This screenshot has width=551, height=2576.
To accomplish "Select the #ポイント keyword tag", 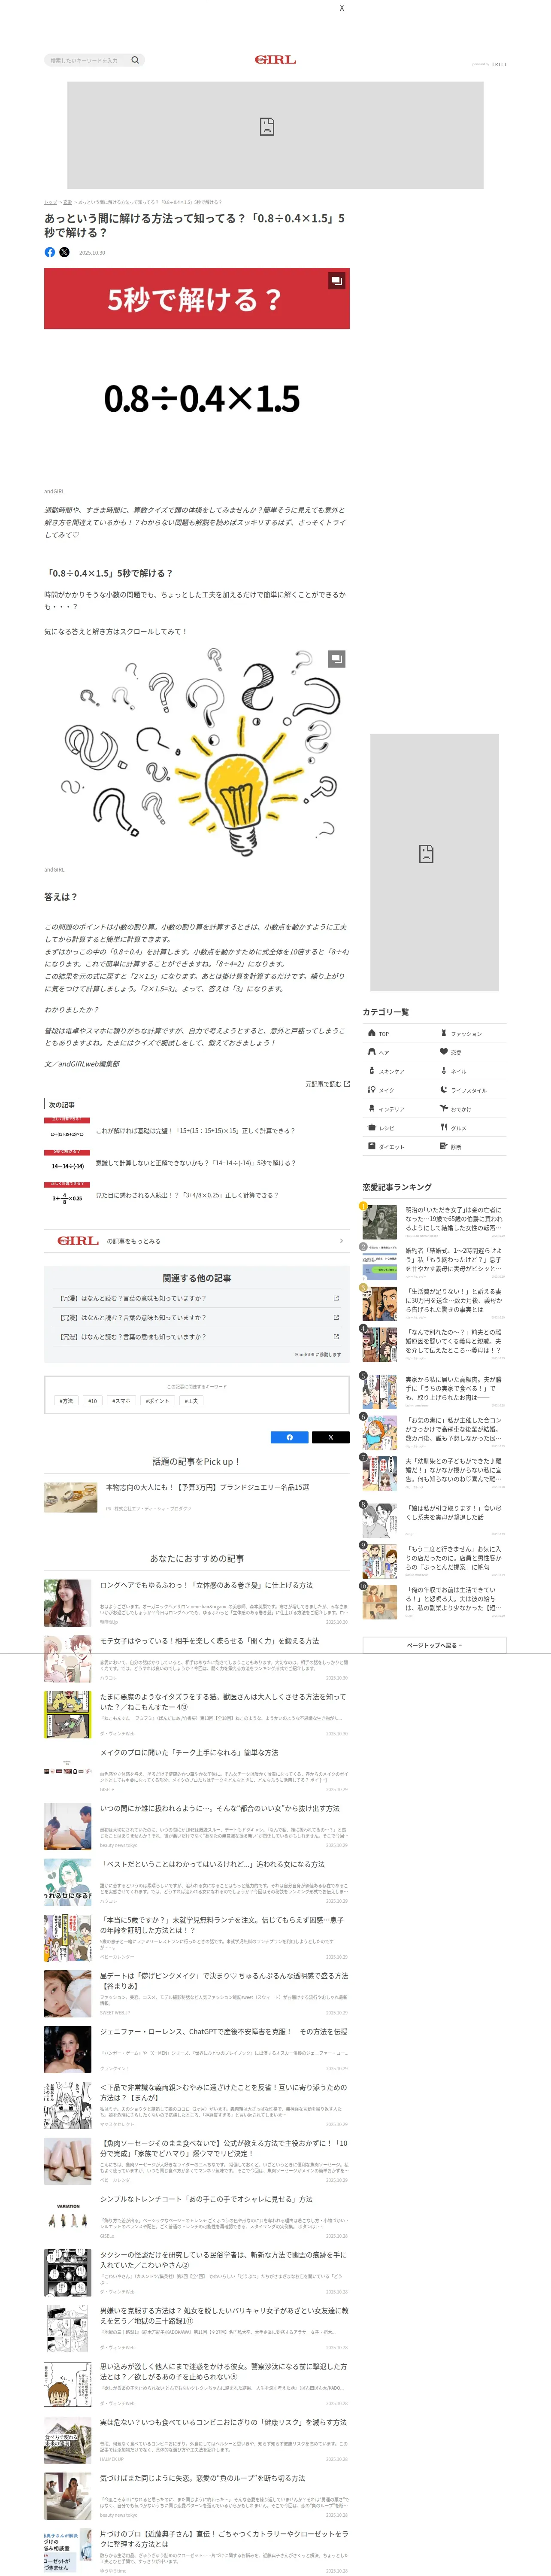I will [158, 1401].
